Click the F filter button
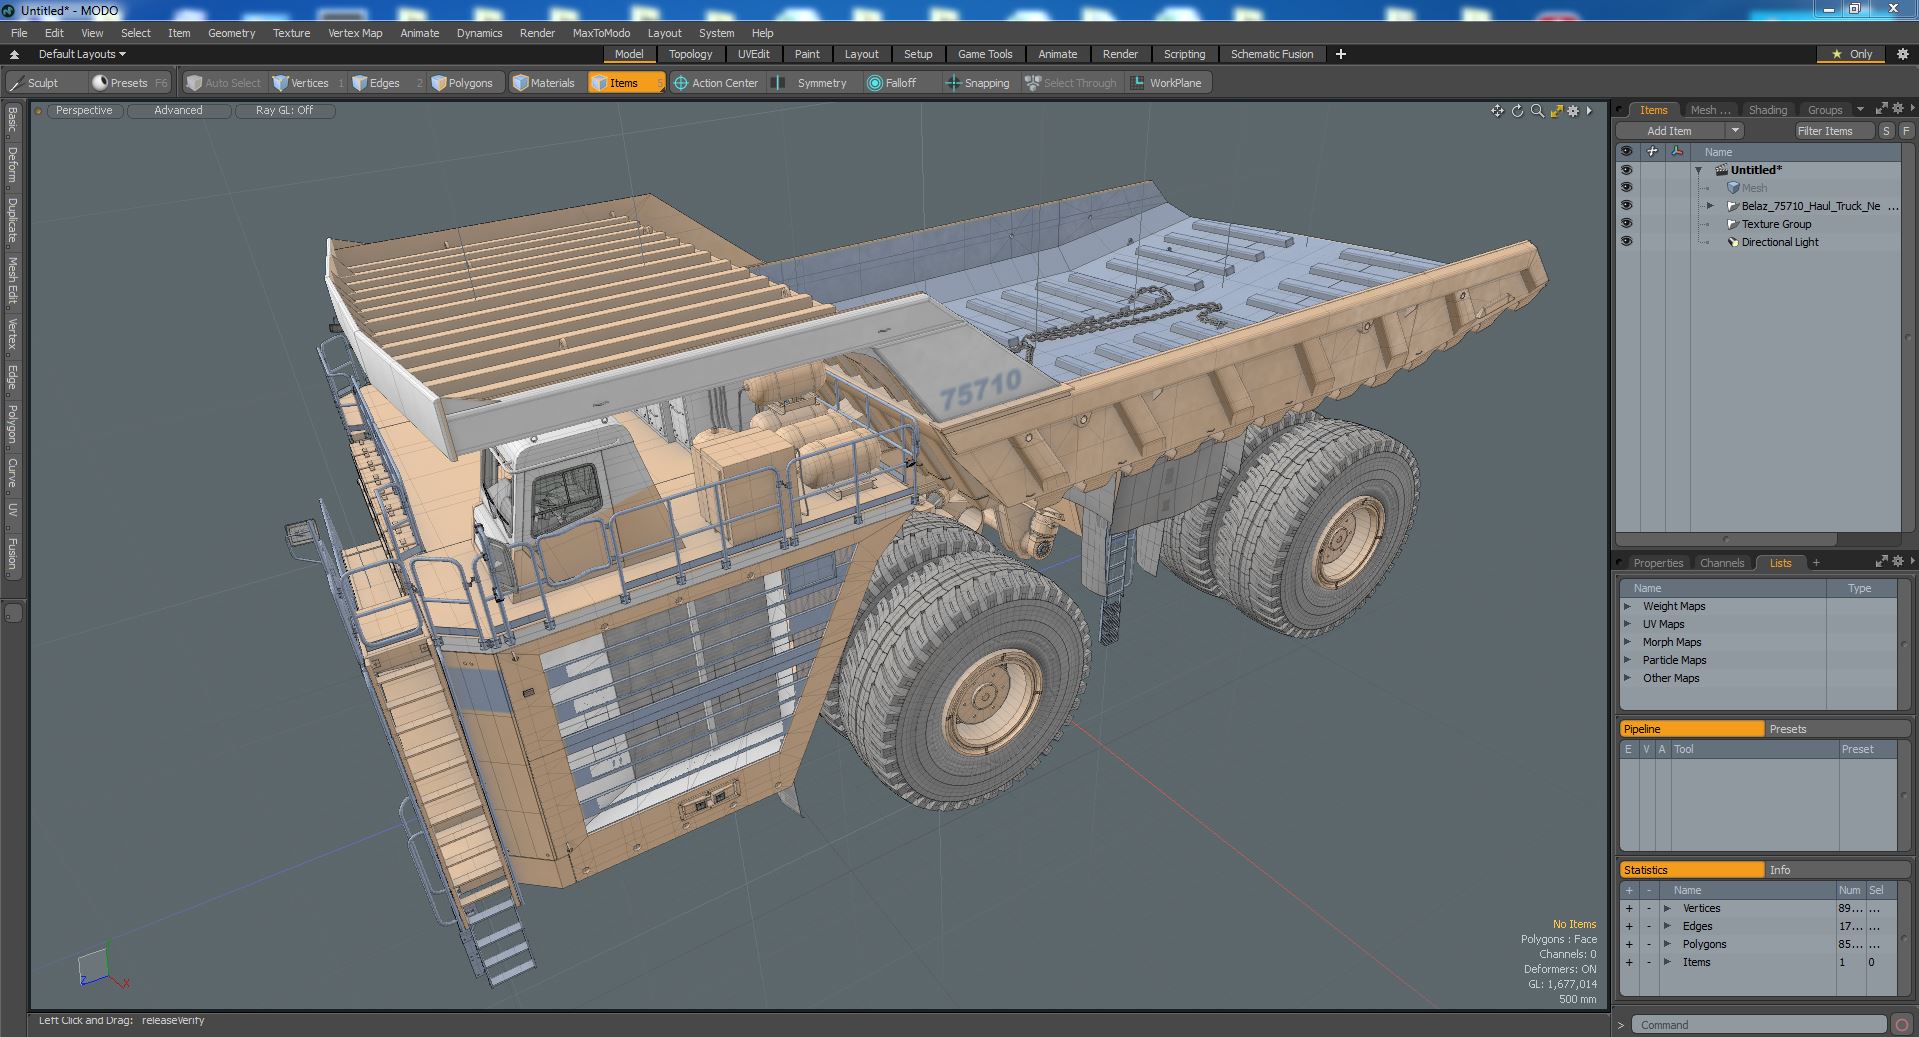1919x1037 pixels. click(x=1906, y=131)
